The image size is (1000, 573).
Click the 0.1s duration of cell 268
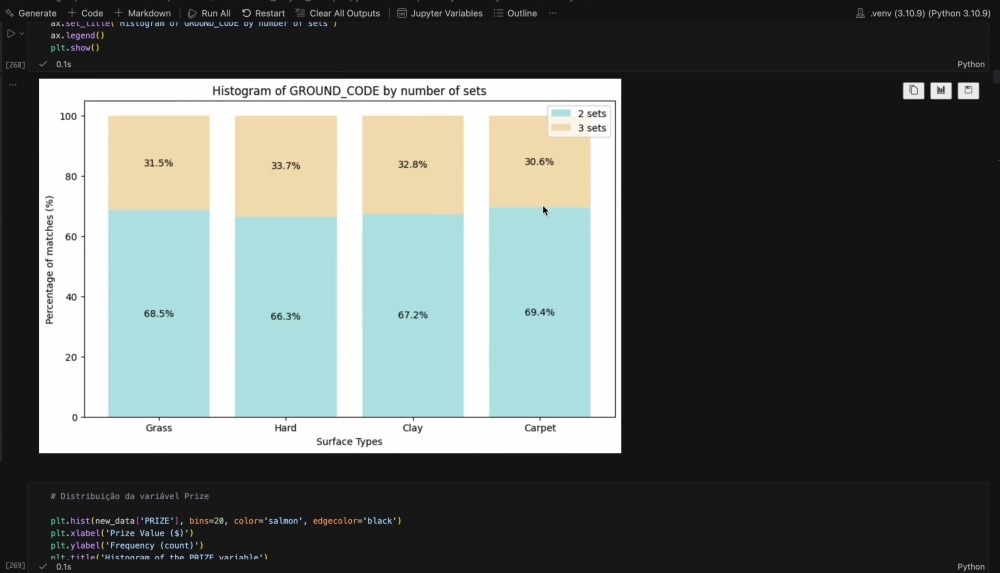point(63,64)
